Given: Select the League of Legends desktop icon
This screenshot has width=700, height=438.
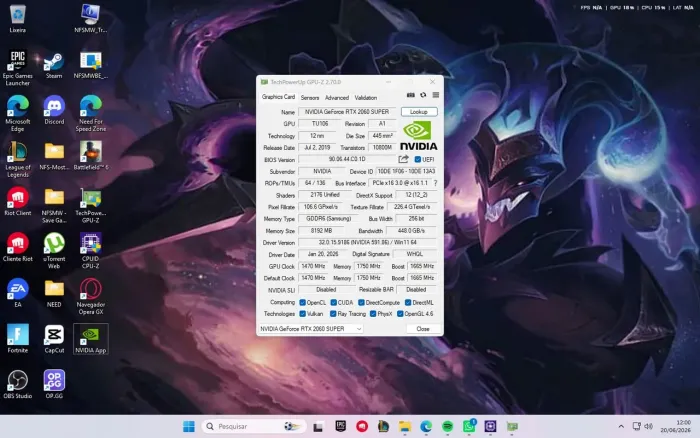Looking at the screenshot, I should click(17, 159).
